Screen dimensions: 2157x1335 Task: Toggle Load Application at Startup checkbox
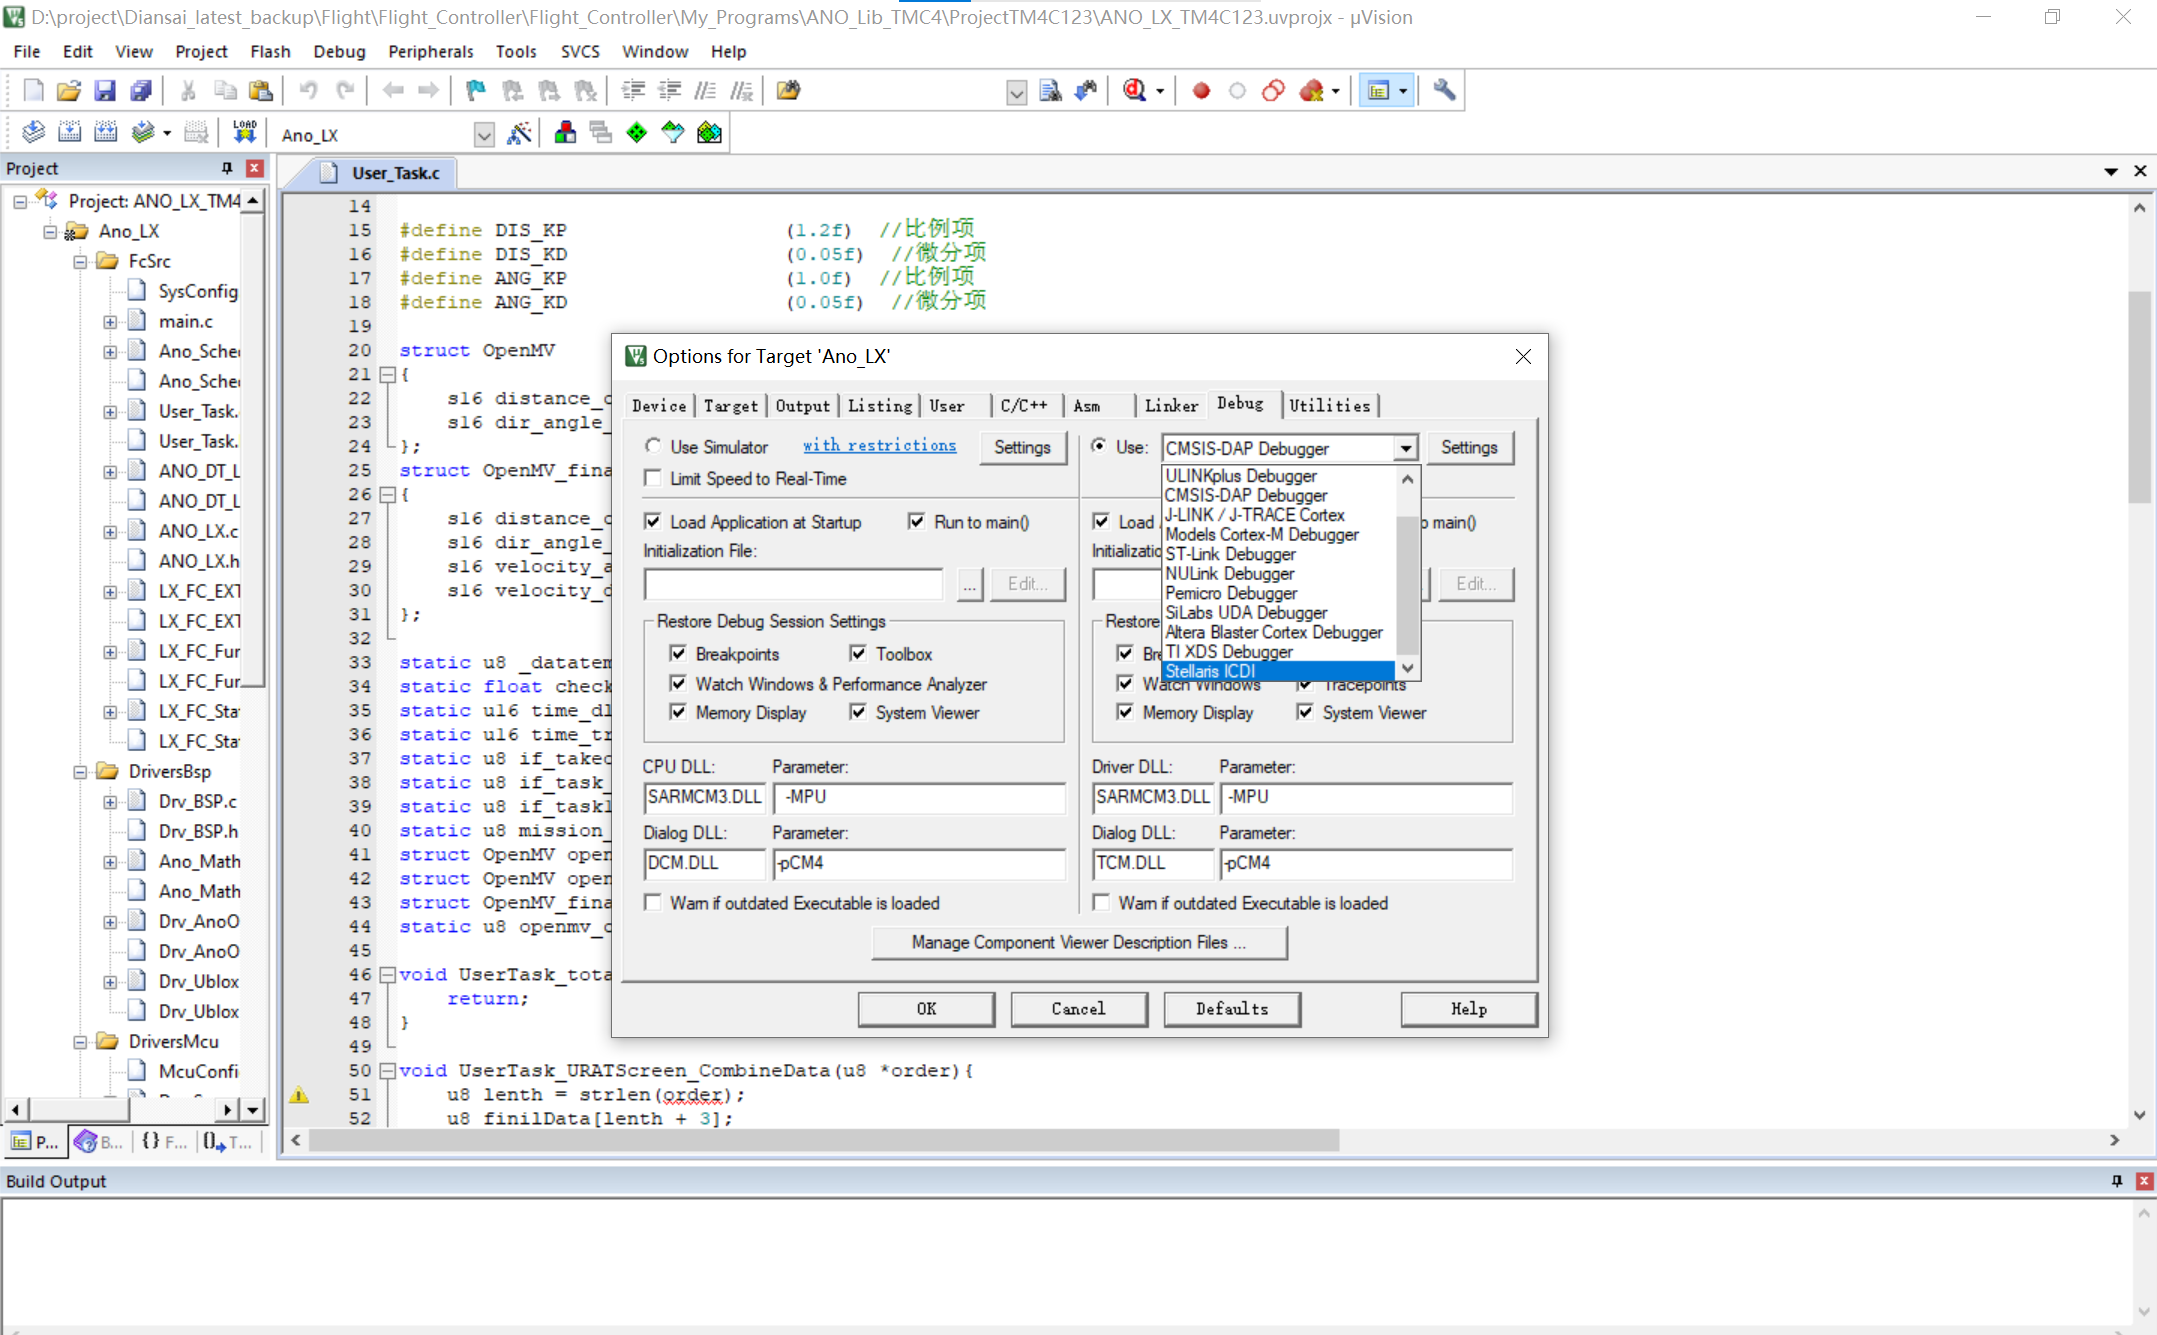(652, 520)
